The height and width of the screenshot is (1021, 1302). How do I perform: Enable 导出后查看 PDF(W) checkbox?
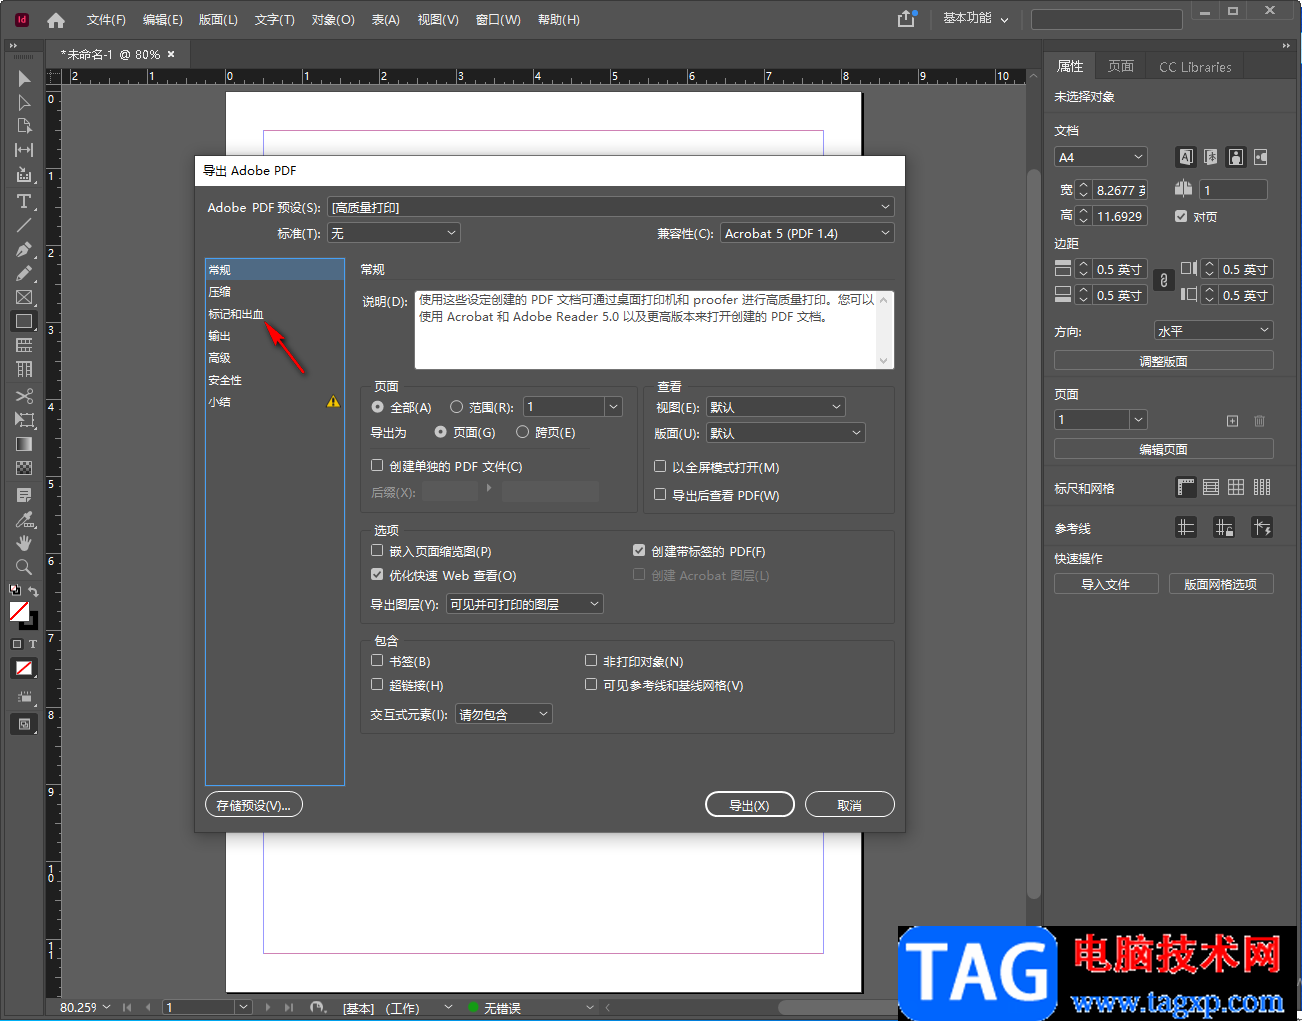click(660, 494)
